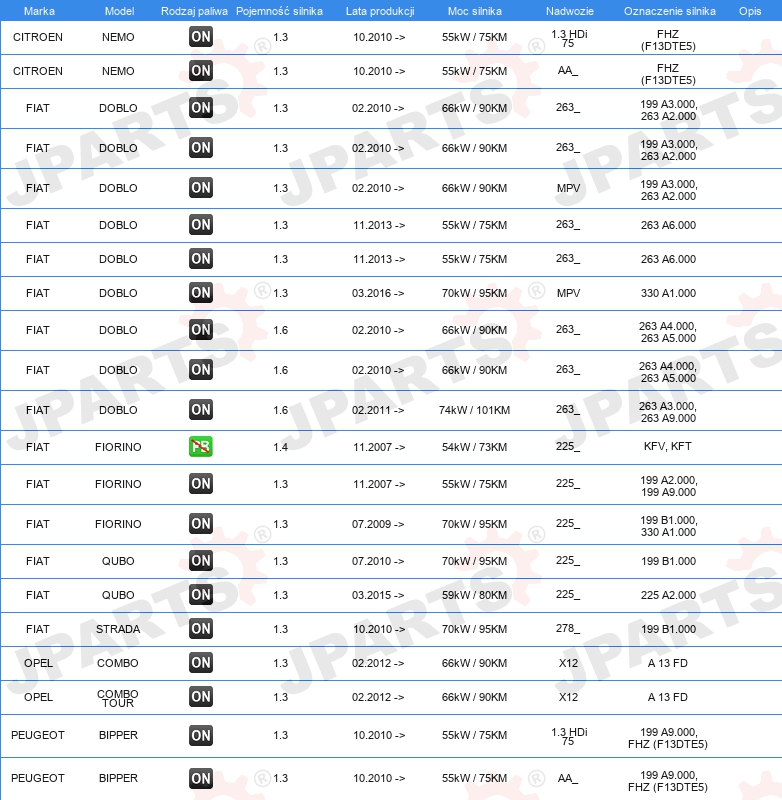Click the 199 B1.000, 330 A1.000 engine code
The width and height of the screenshot is (782, 800).
pos(668,526)
